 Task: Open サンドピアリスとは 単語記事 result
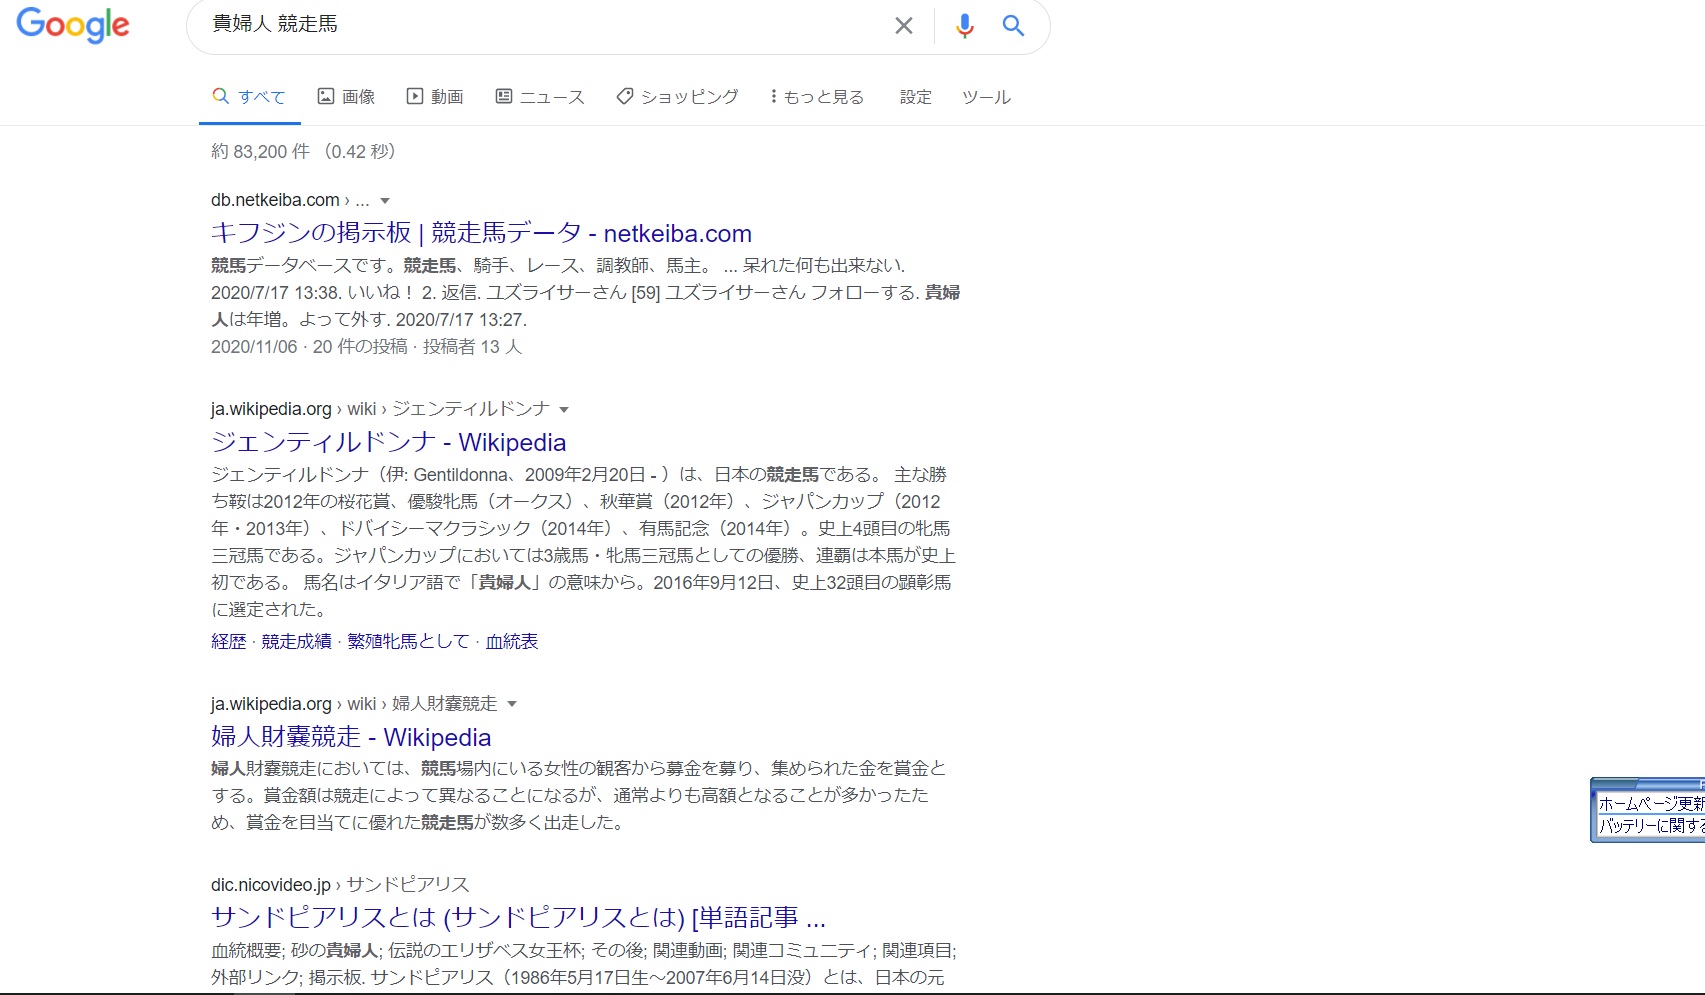518,917
